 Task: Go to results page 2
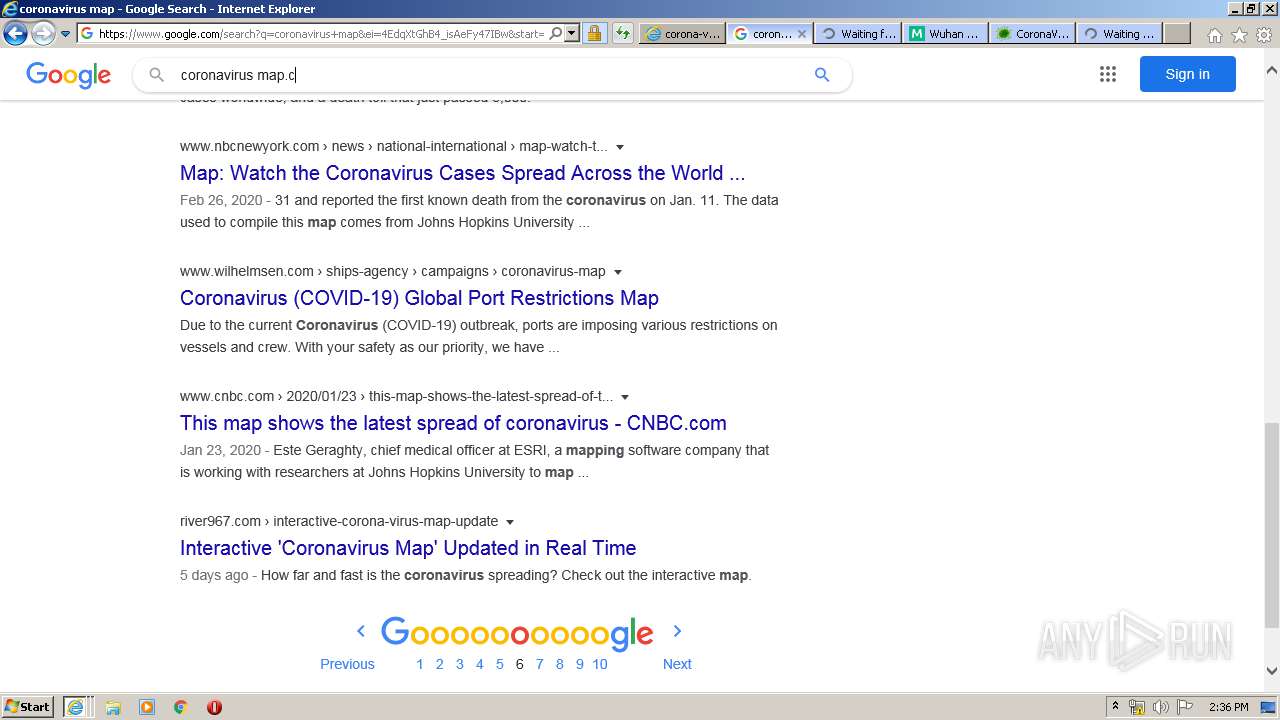(439, 664)
